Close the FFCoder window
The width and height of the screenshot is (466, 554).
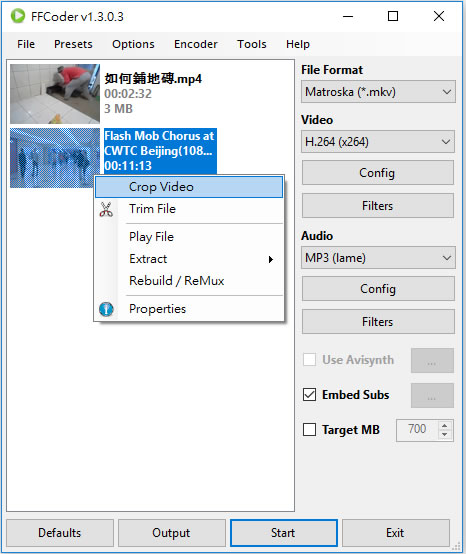[439, 16]
